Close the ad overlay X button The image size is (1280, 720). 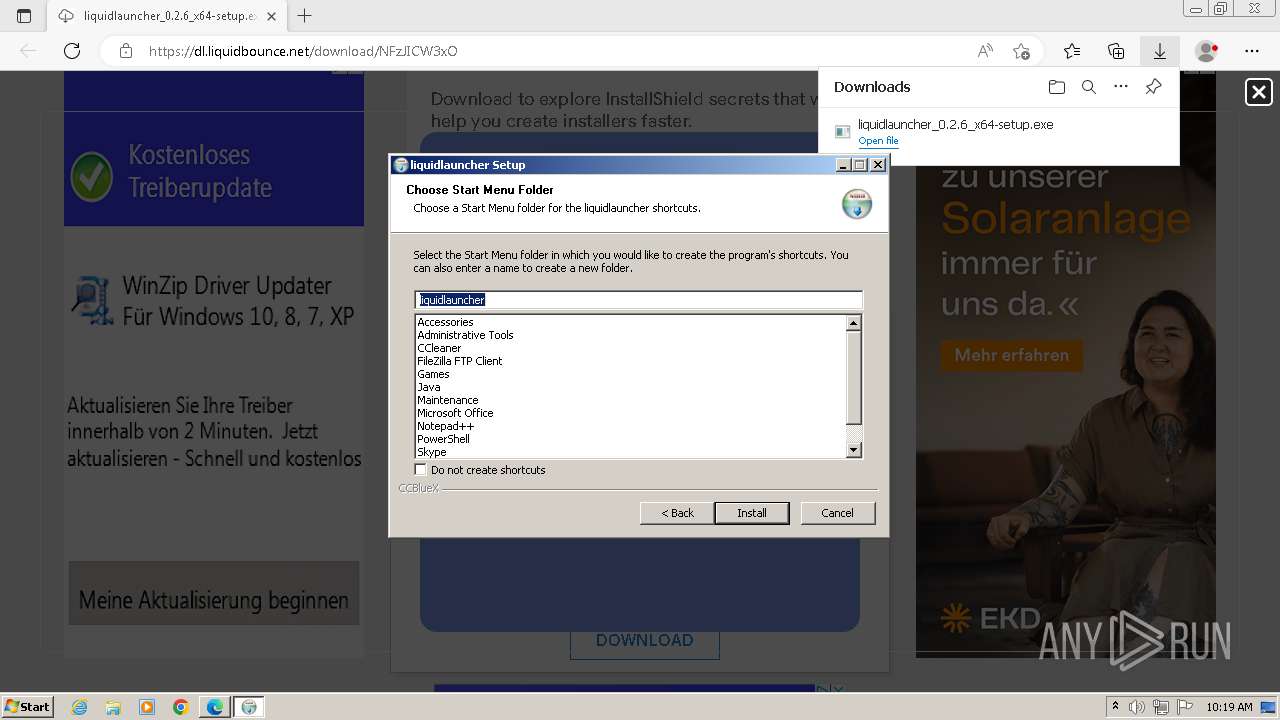click(1258, 92)
